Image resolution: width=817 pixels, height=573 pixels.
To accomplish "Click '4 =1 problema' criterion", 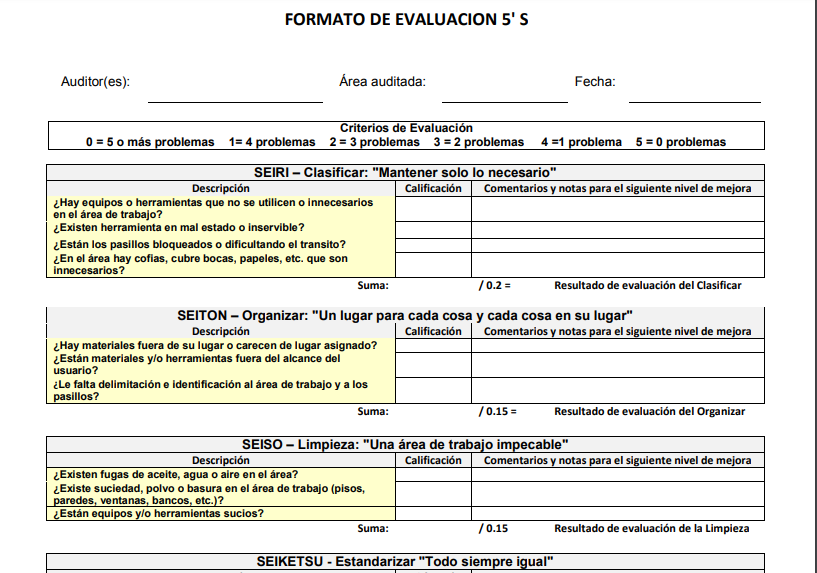I will [581, 142].
